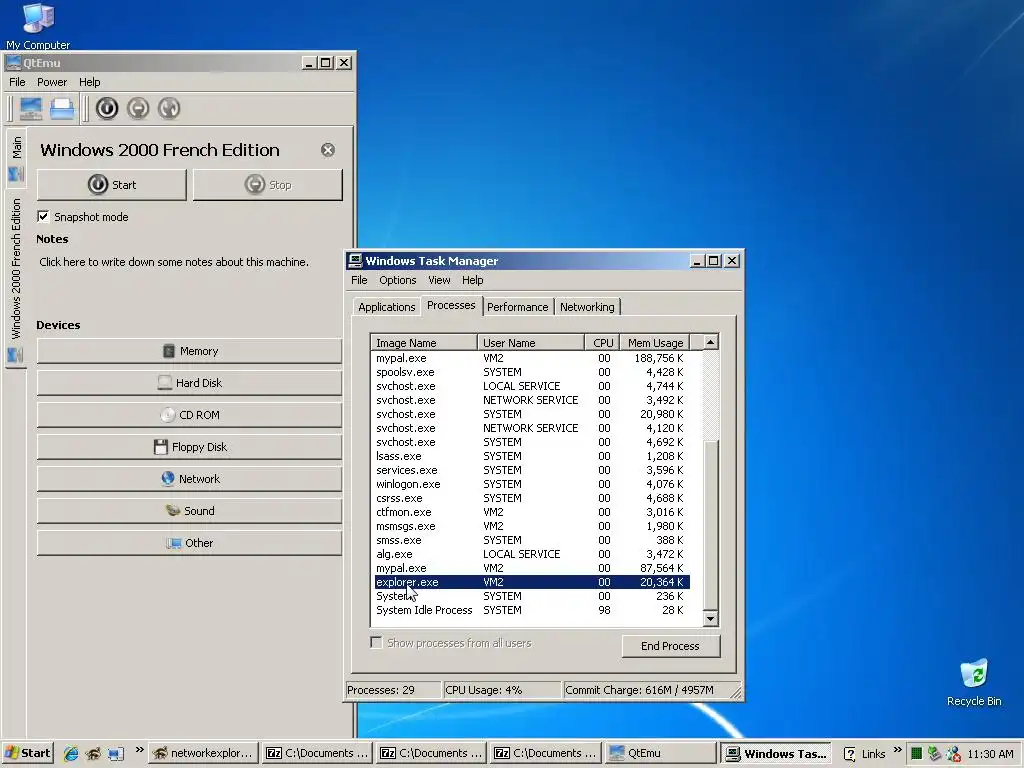Image resolution: width=1024 pixels, height=768 pixels.
Task: Expand the Other device section
Action: coord(189,543)
